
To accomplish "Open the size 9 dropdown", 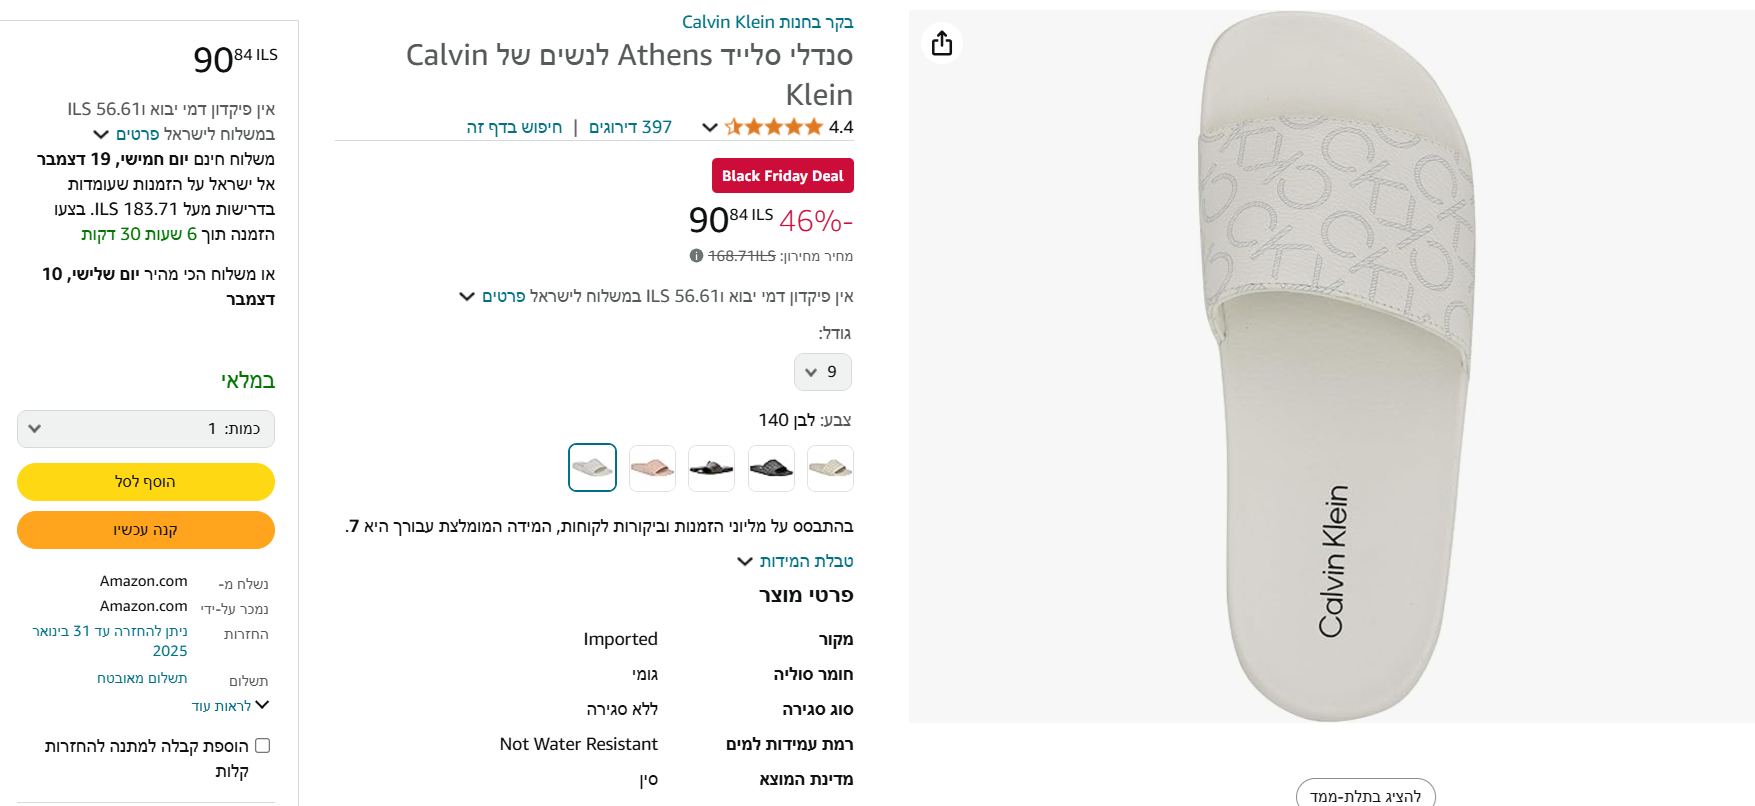I will [x=823, y=372].
